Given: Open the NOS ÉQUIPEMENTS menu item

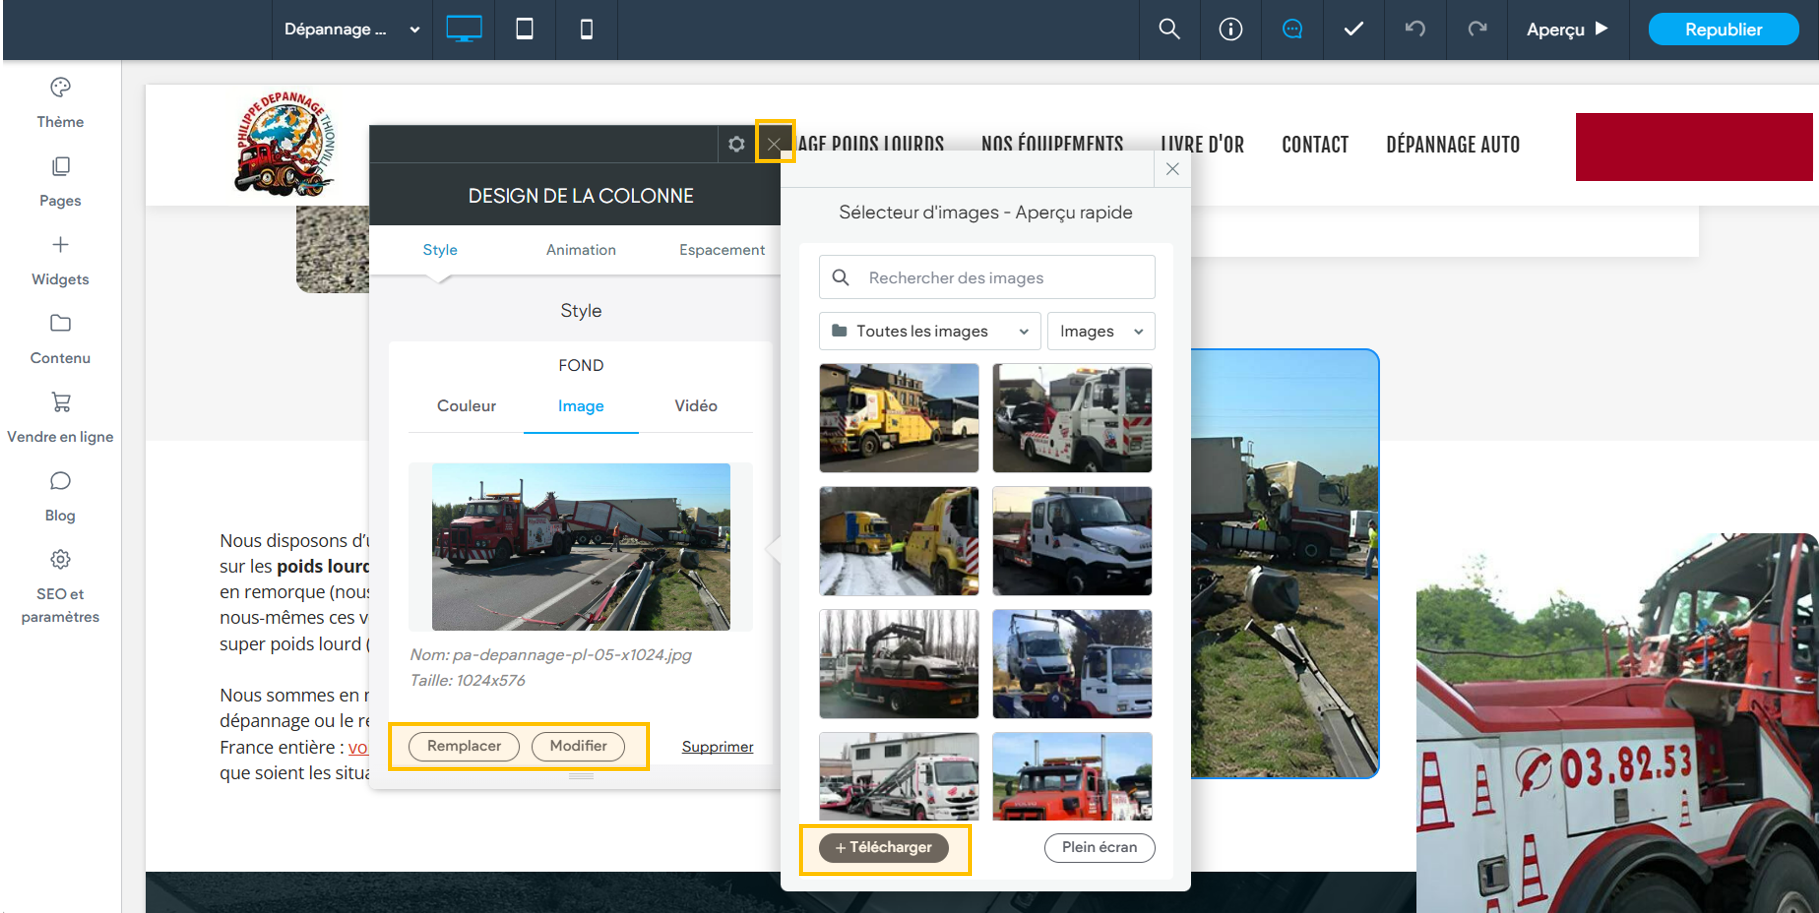Looking at the screenshot, I should pos(1052,145).
